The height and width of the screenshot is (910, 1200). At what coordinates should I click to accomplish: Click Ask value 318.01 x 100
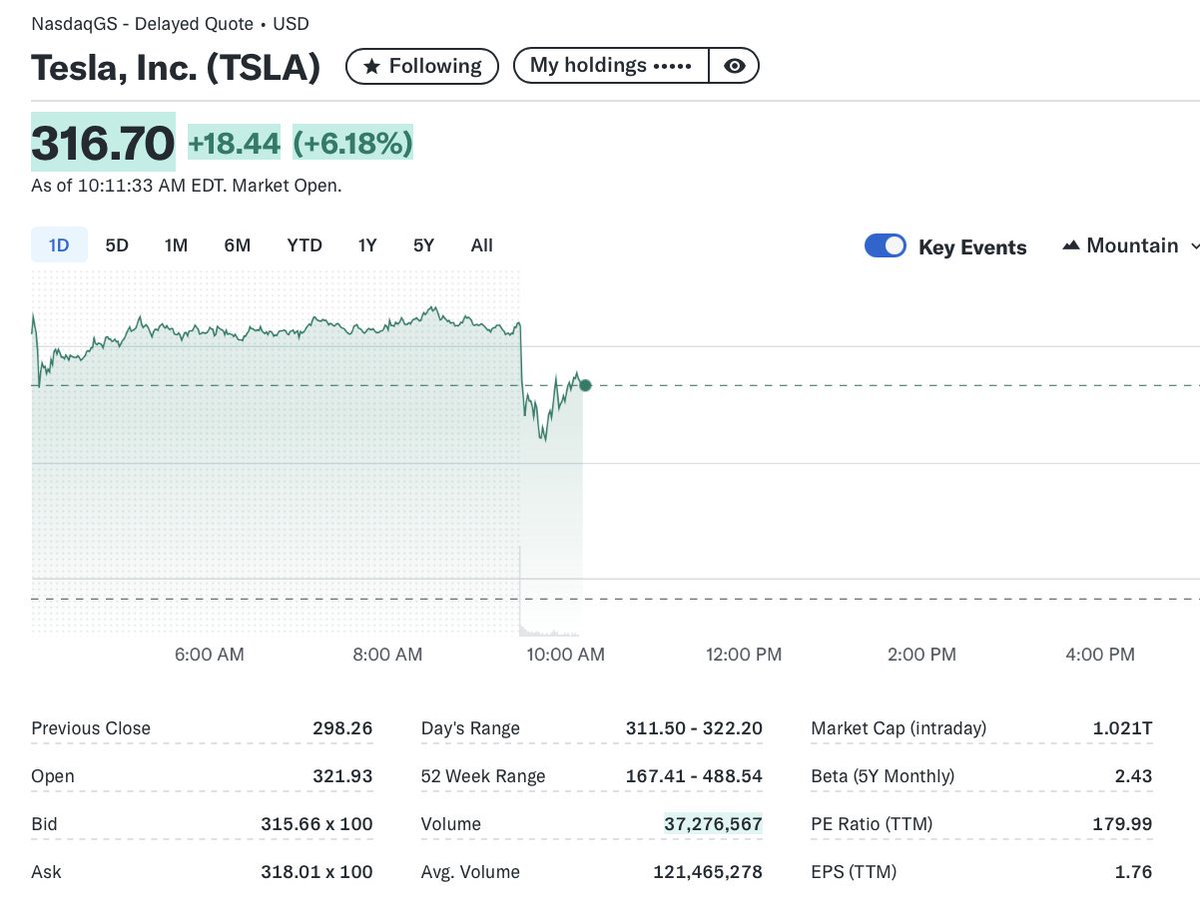(316, 872)
